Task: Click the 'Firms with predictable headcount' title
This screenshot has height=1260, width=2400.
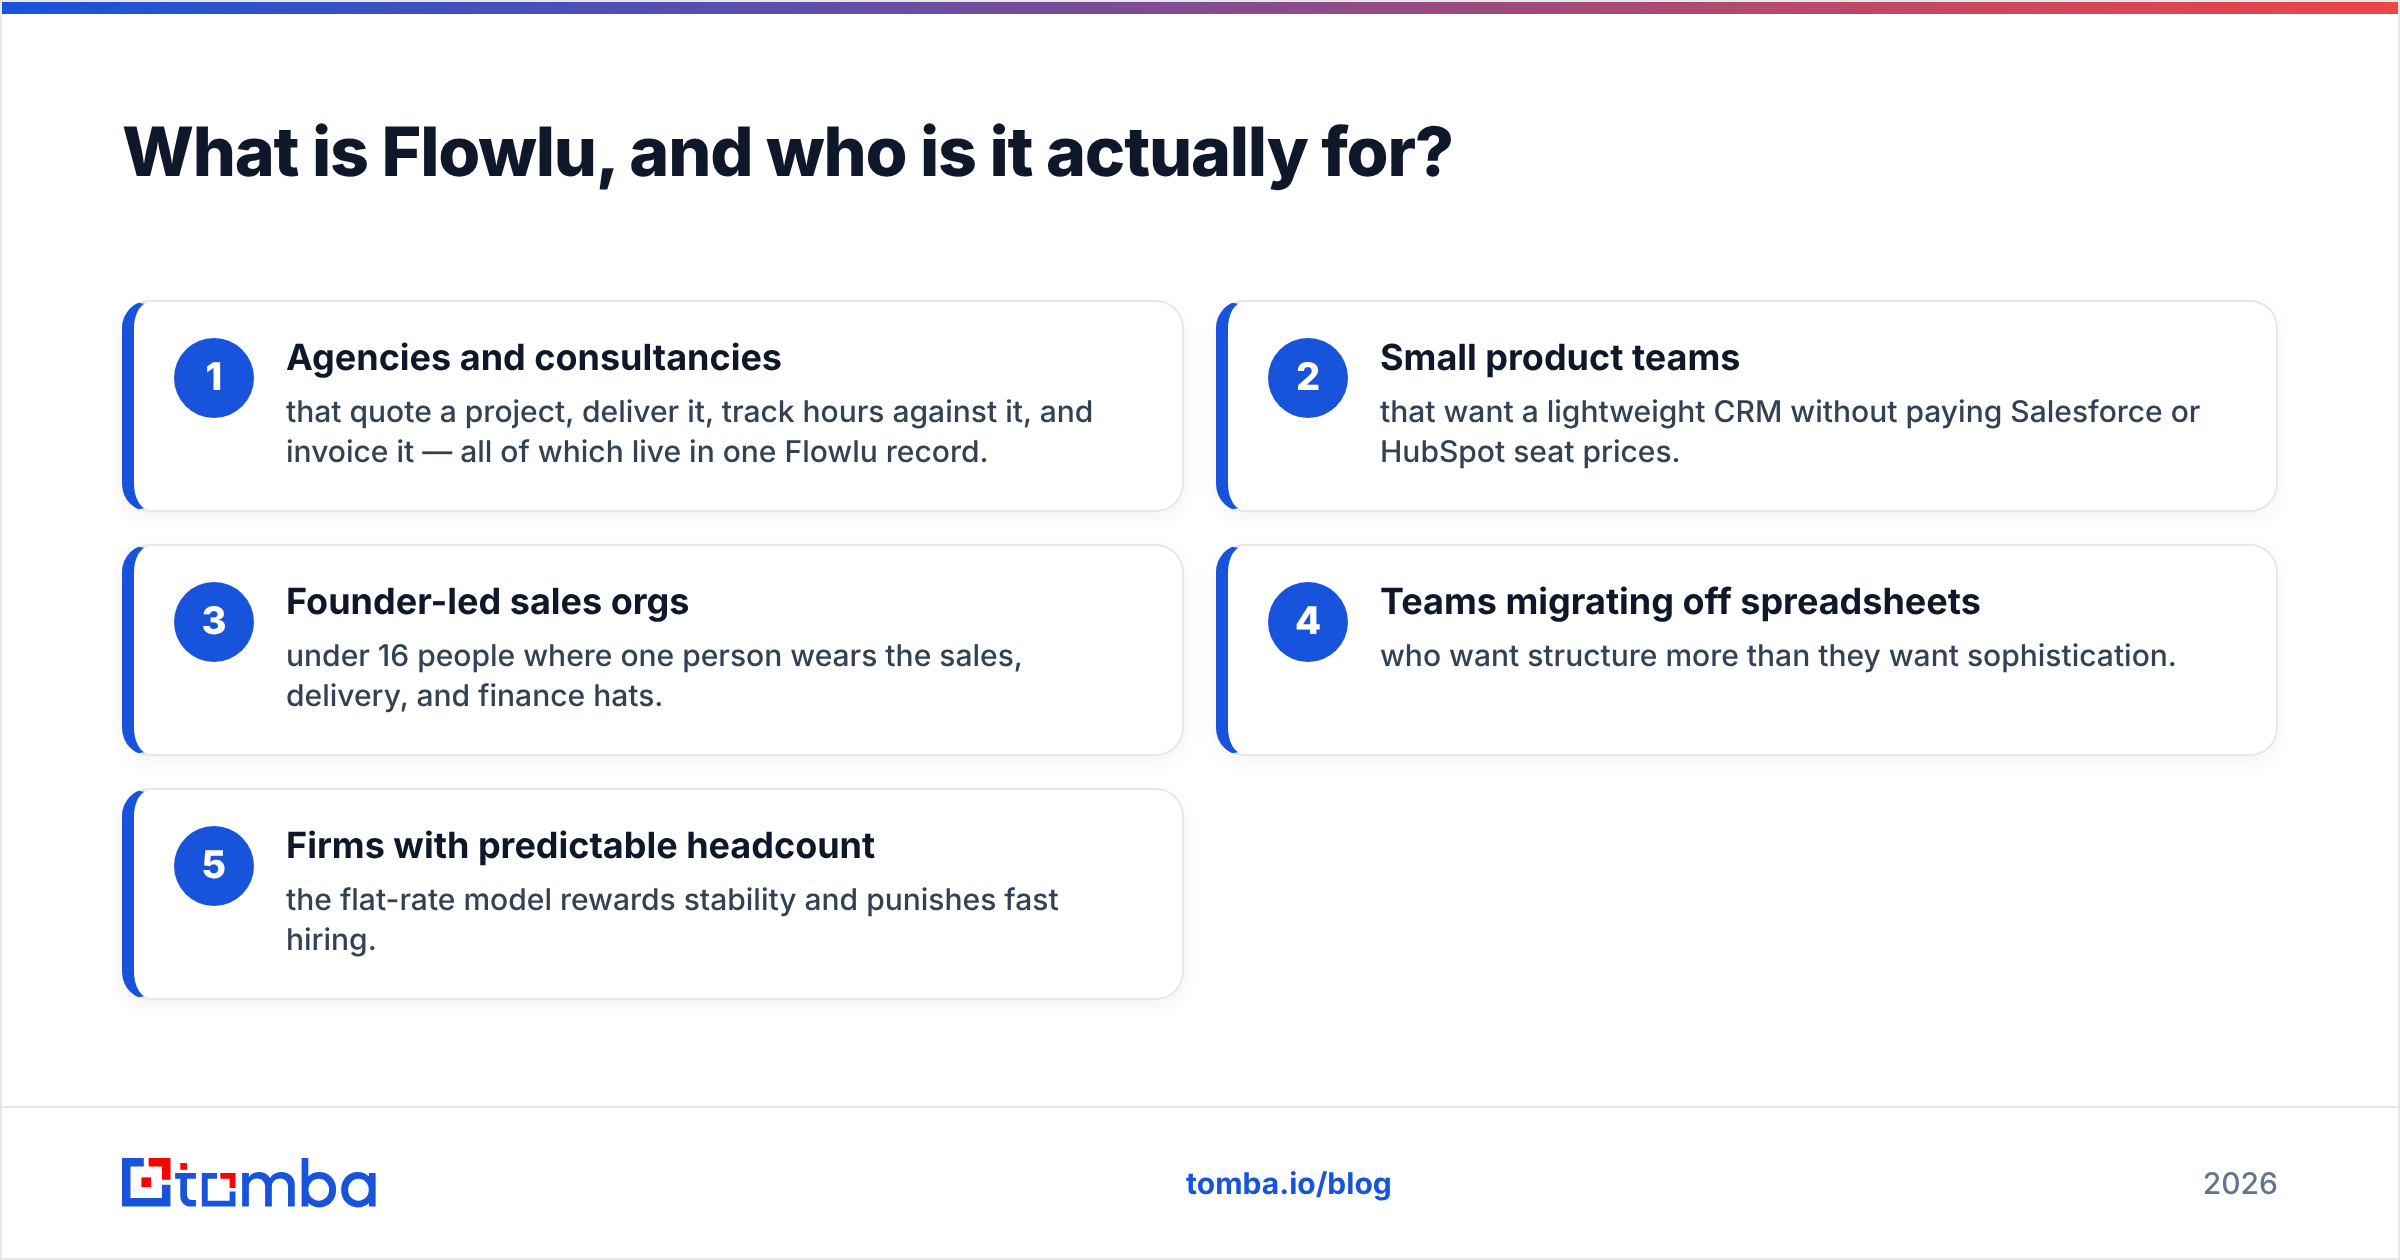Action: tap(580, 846)
